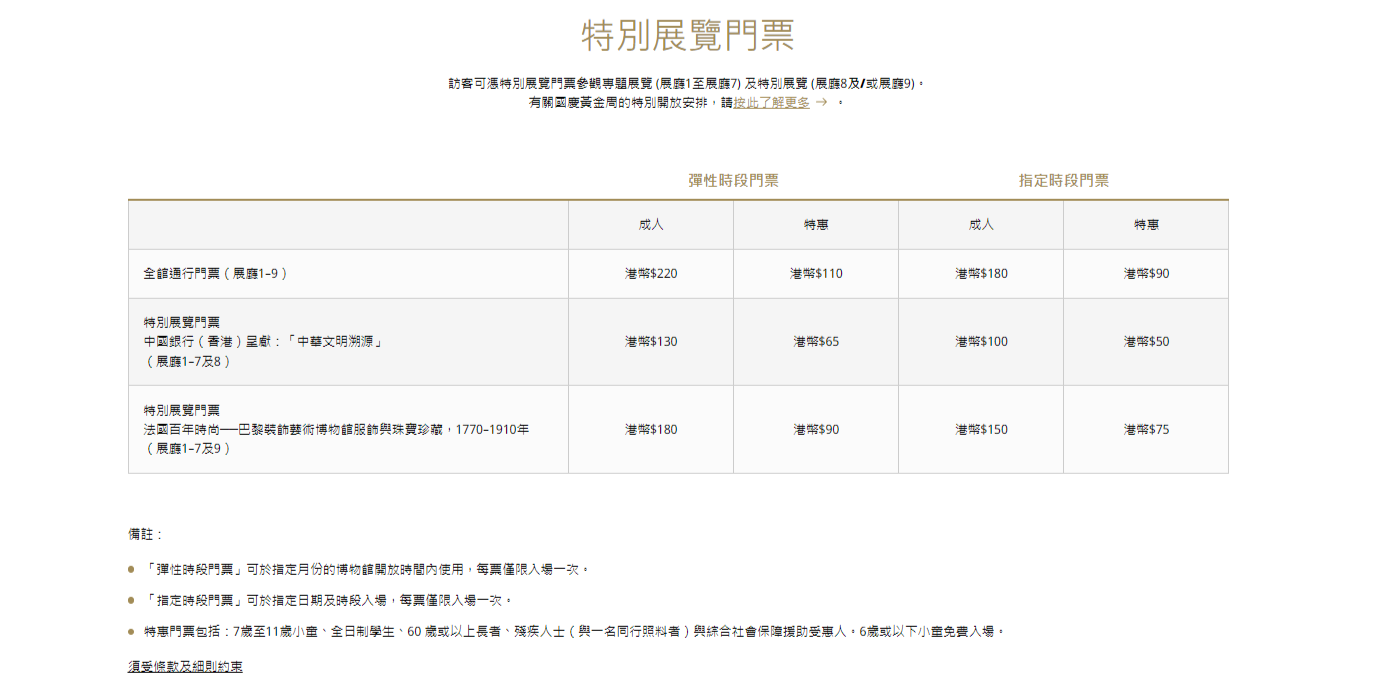This screenshot has width=1378, height=692.
Task: Select the 全館通行門票(展廳1-9)row label
Action: pos(215,273)
